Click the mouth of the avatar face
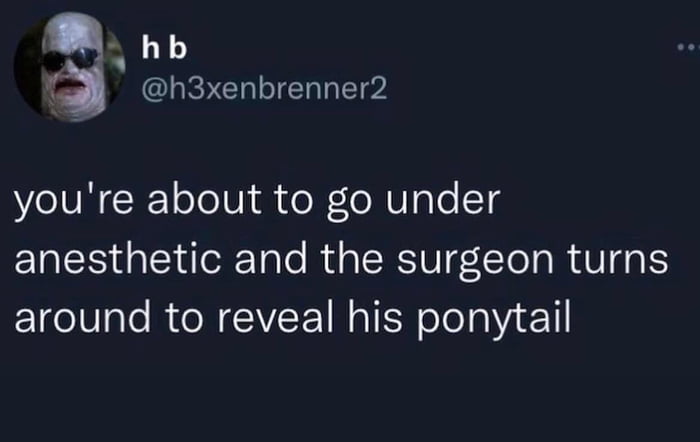Screen dimensions: 700x442 tap(69, 85)
